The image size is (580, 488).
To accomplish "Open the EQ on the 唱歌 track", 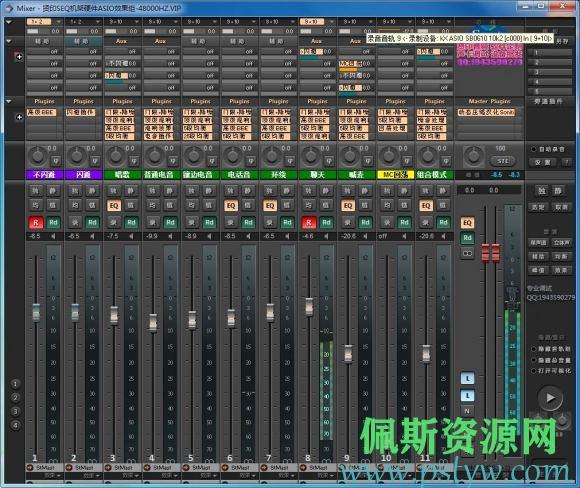I will pos(114,206).
